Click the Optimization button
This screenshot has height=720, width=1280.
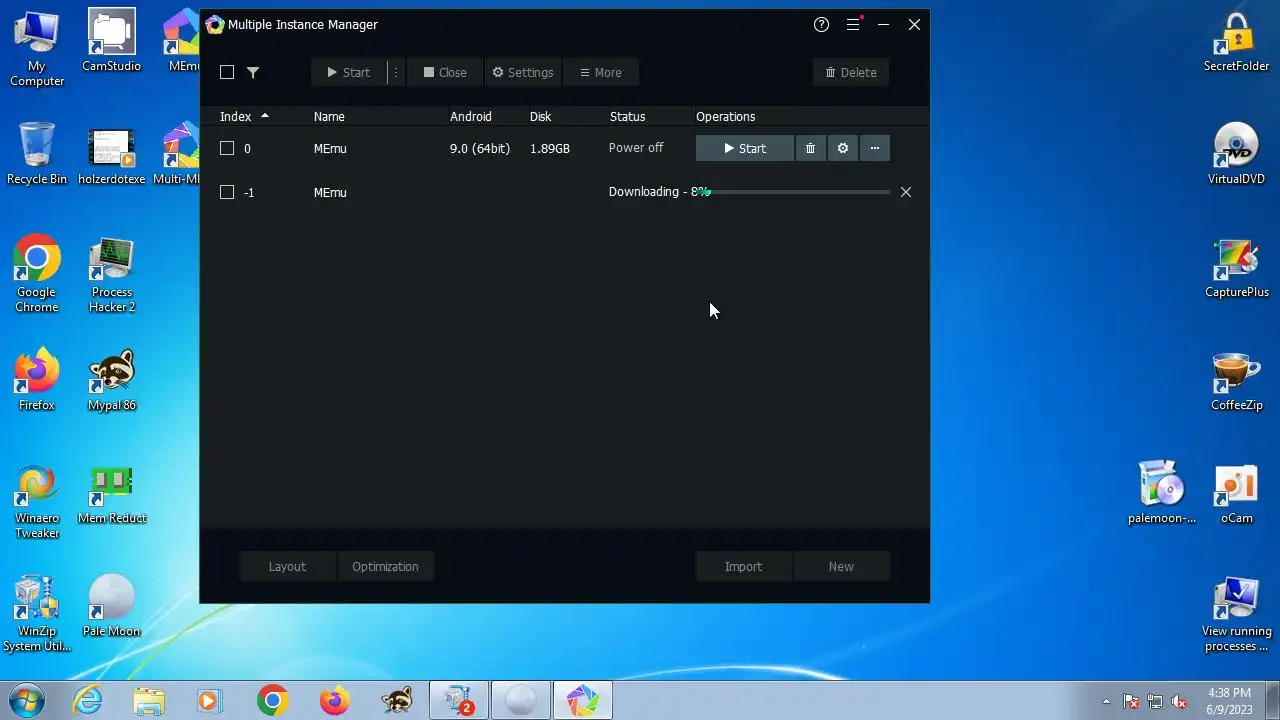[x=385, y=566]
